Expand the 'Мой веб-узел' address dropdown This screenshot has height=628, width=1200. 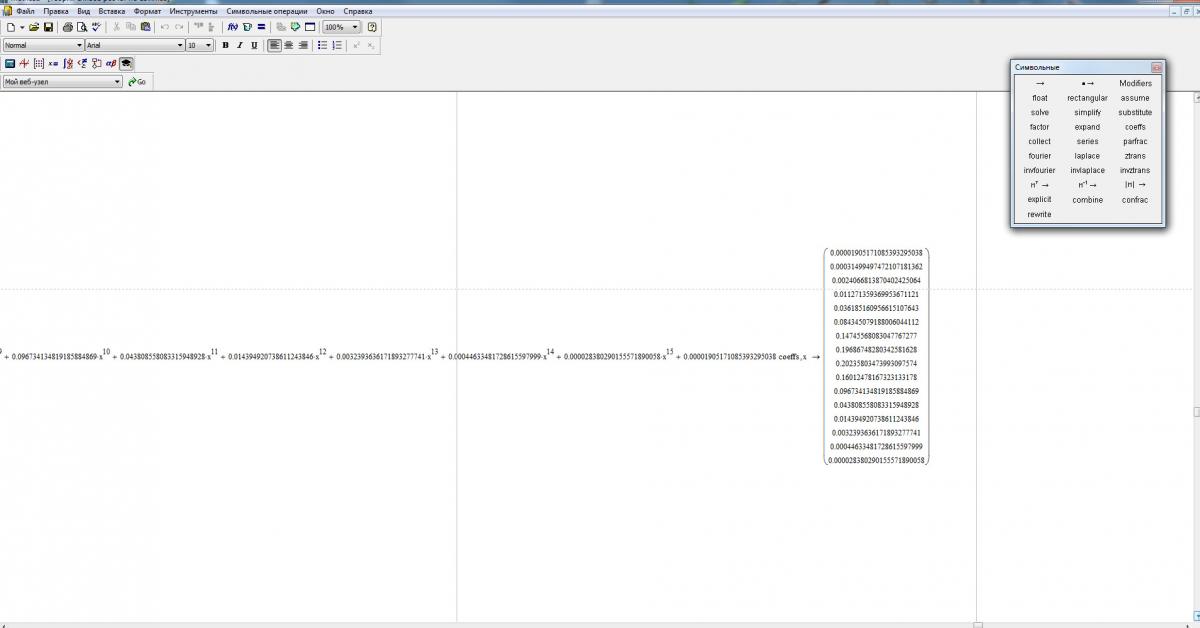click(117, 81)
